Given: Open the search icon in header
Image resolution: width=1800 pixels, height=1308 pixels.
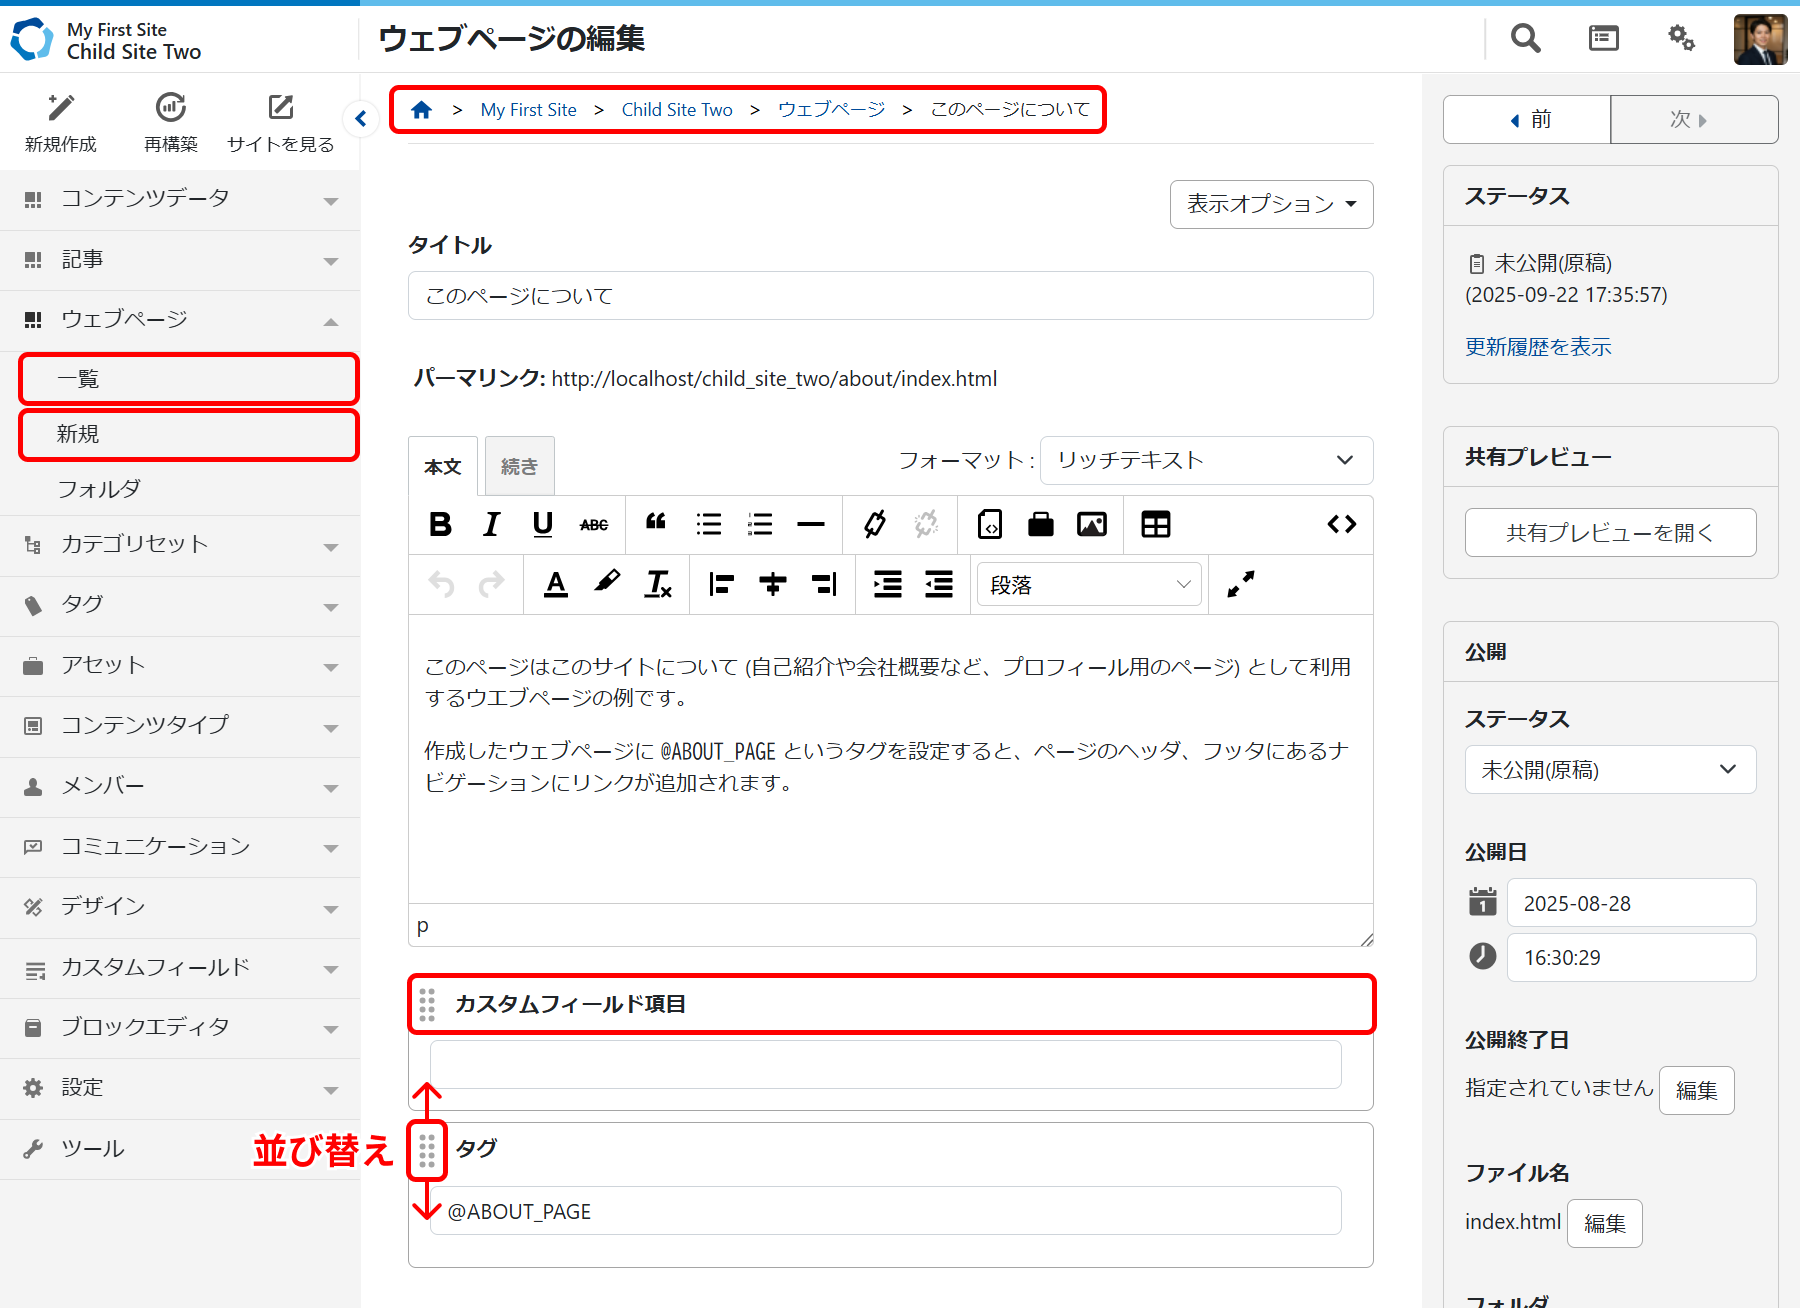Looking at the screenshot, I should coord(1525,38).
